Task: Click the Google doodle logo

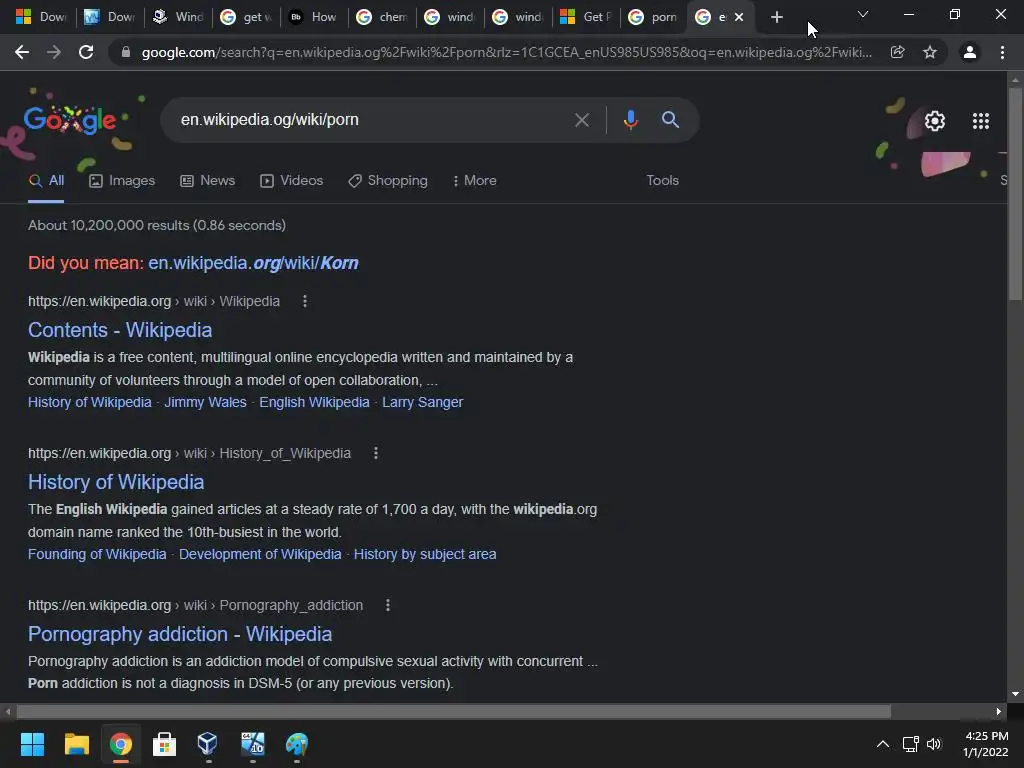Action: [x=71, y=121]
